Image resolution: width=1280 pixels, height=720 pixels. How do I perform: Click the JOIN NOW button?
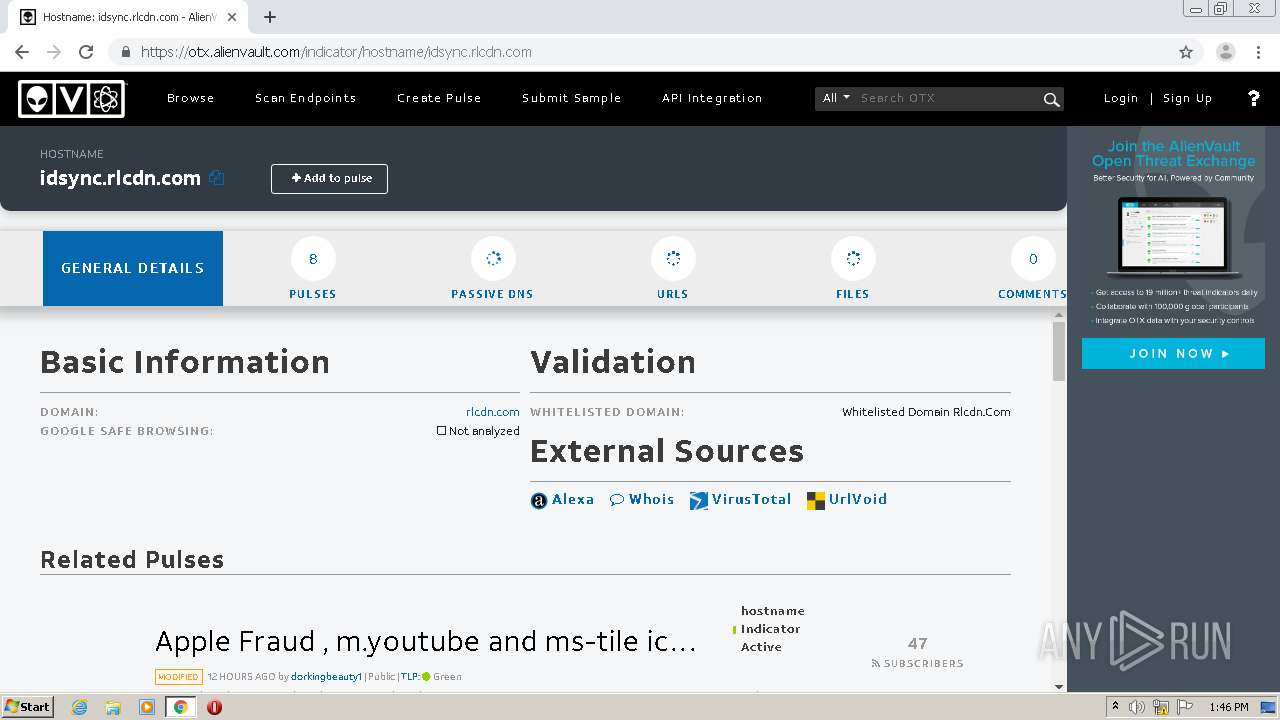click(1173, 354)
